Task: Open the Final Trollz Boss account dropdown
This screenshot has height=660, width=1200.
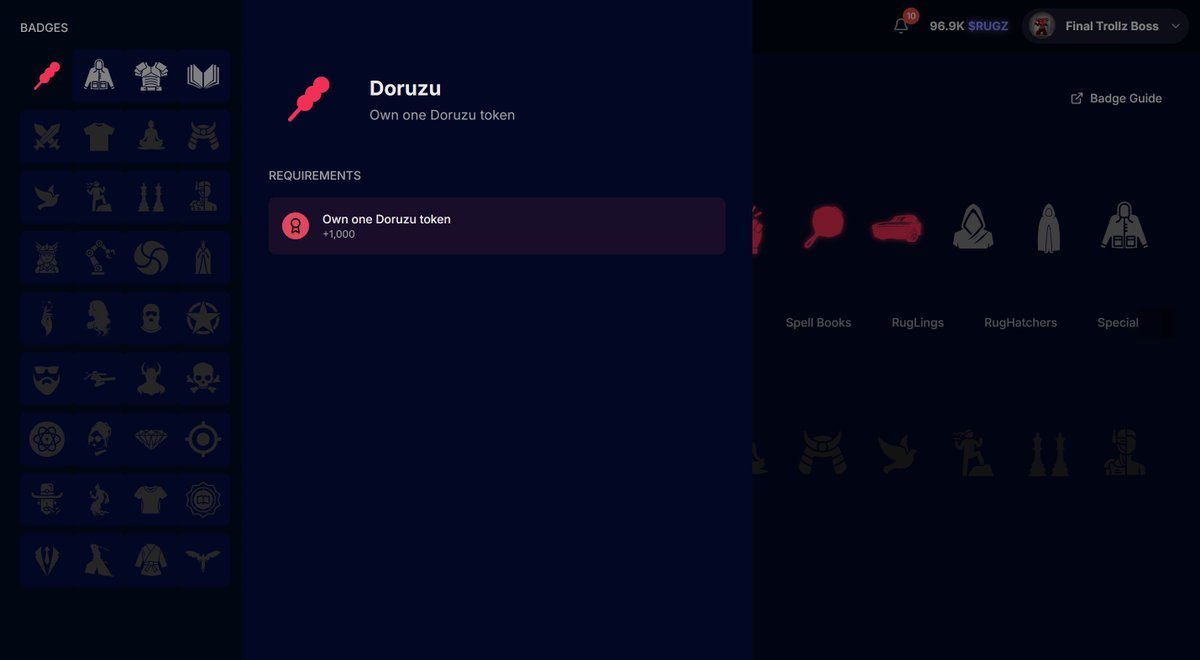Action: click(x=1106, y=26)
